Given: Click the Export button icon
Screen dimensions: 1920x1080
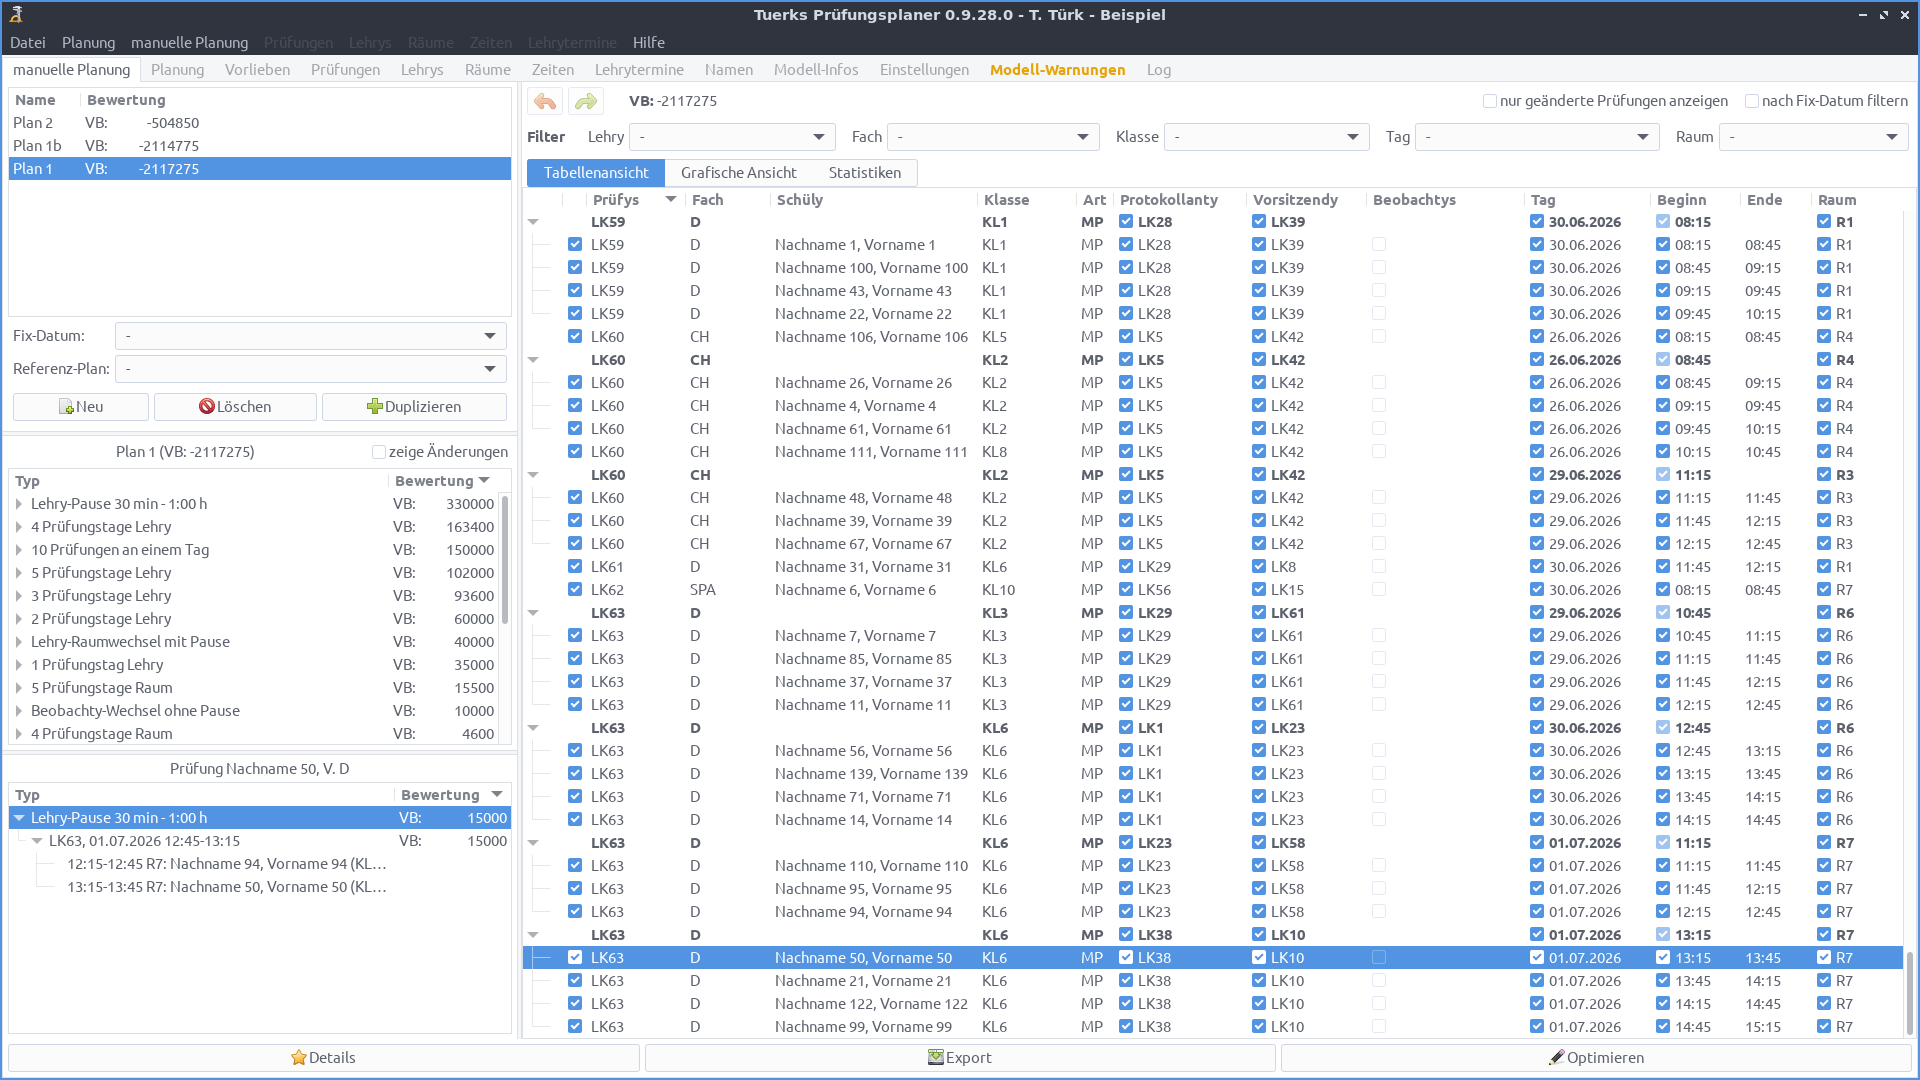Looking at the screenshot, I should pos(936,1058).
